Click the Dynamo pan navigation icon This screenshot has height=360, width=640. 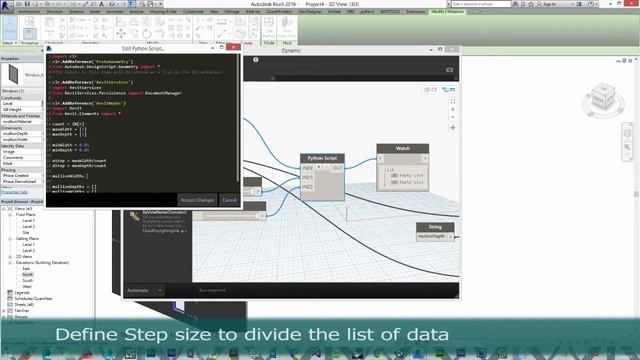[453, 128]
